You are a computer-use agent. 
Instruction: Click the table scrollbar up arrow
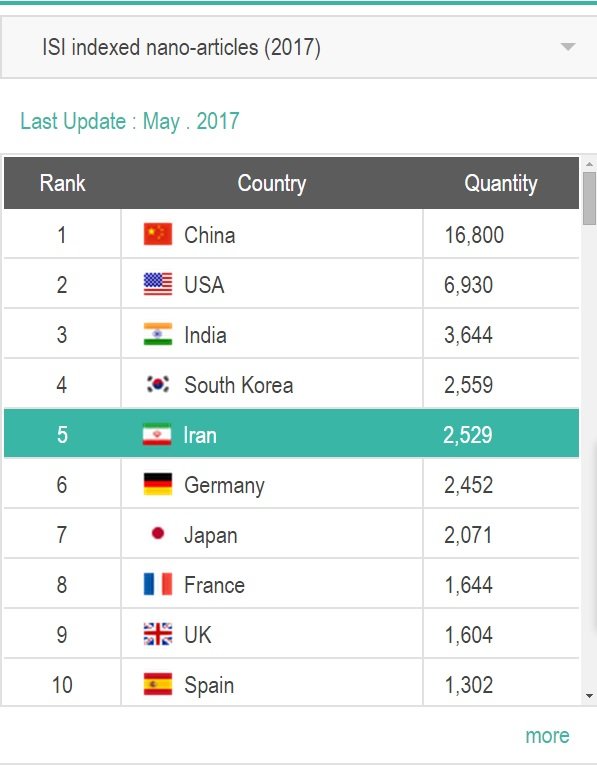click(x=589, y=164)
